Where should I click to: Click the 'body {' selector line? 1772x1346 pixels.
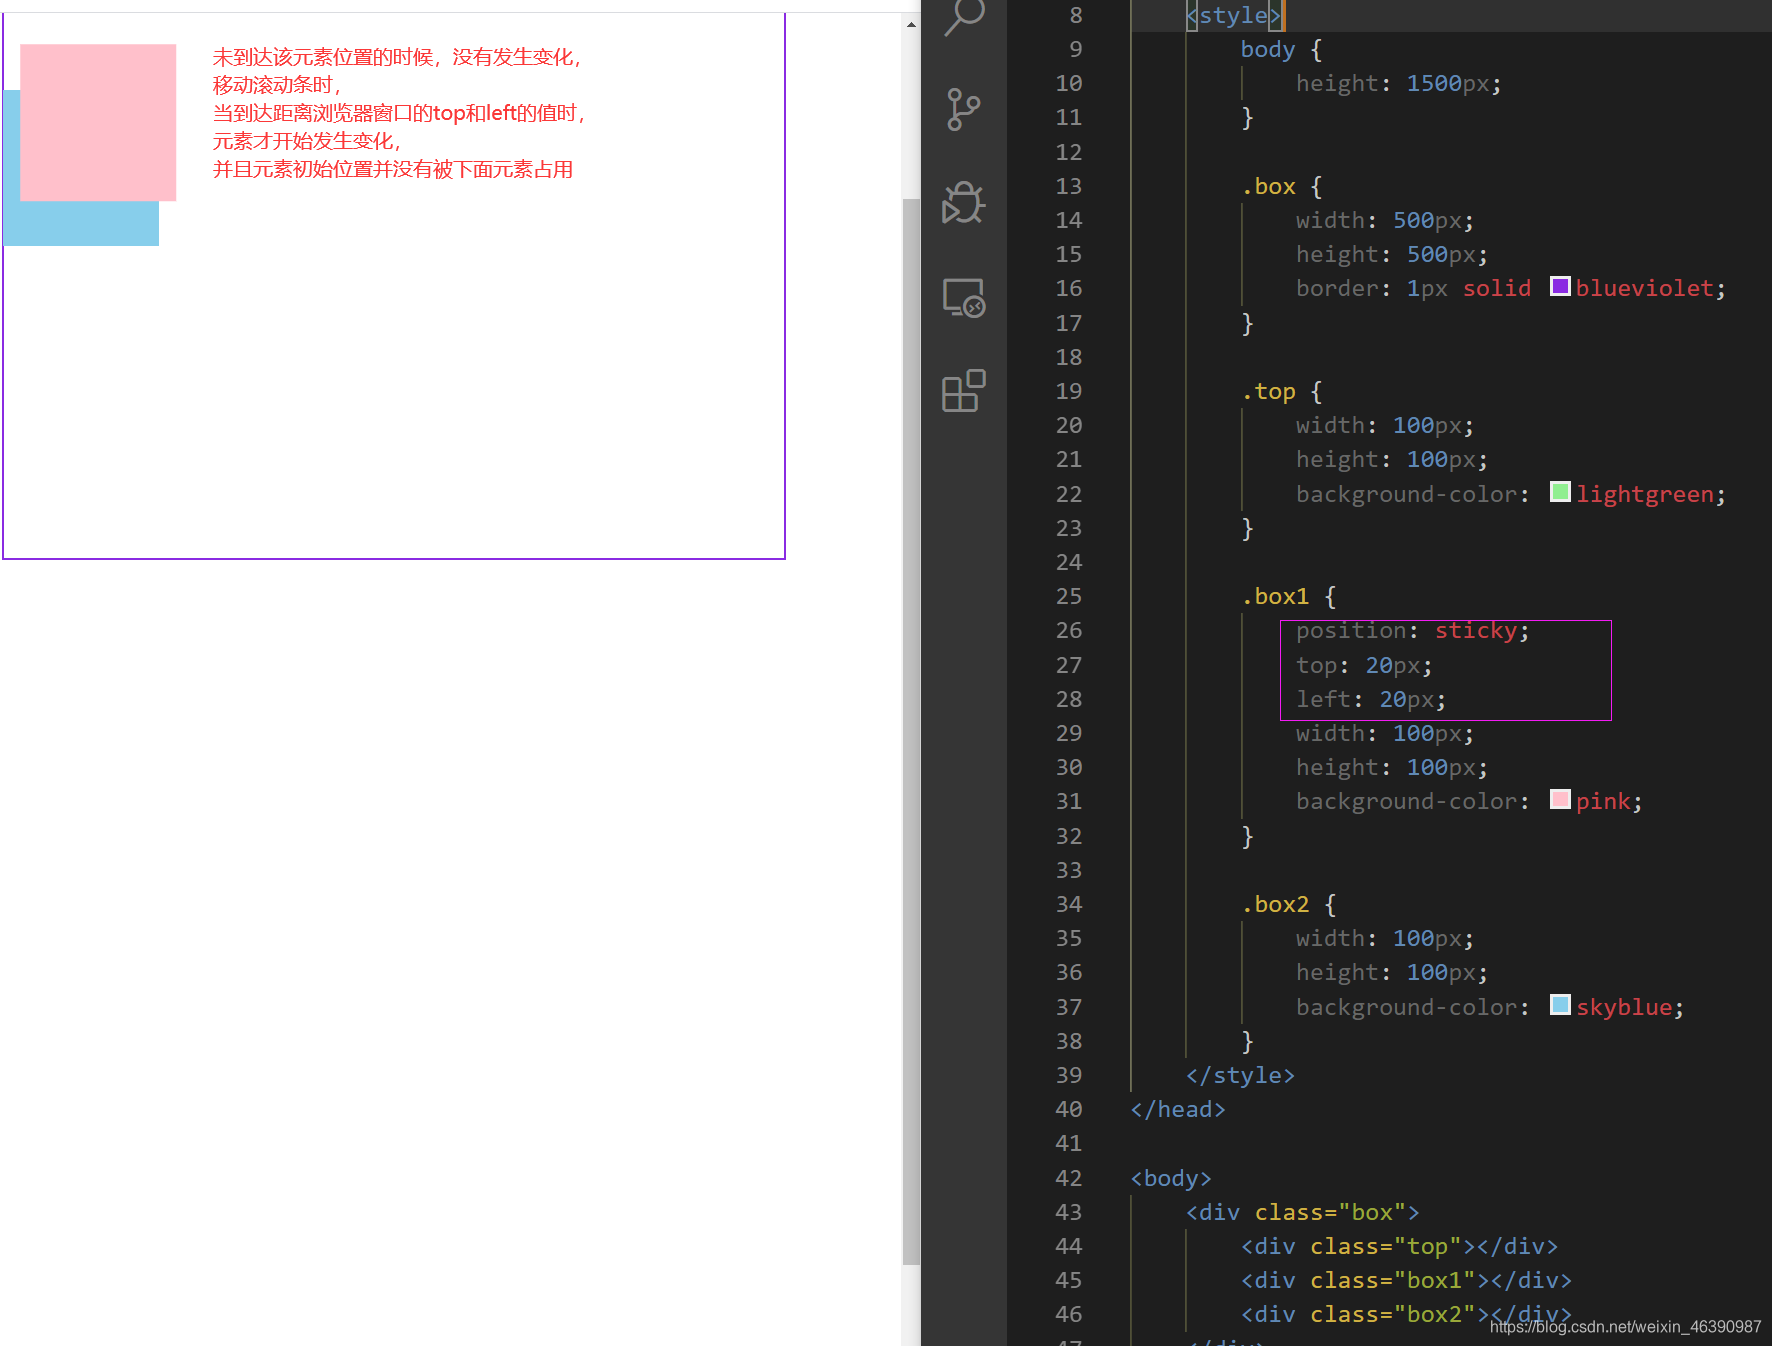coord(1281,49)
